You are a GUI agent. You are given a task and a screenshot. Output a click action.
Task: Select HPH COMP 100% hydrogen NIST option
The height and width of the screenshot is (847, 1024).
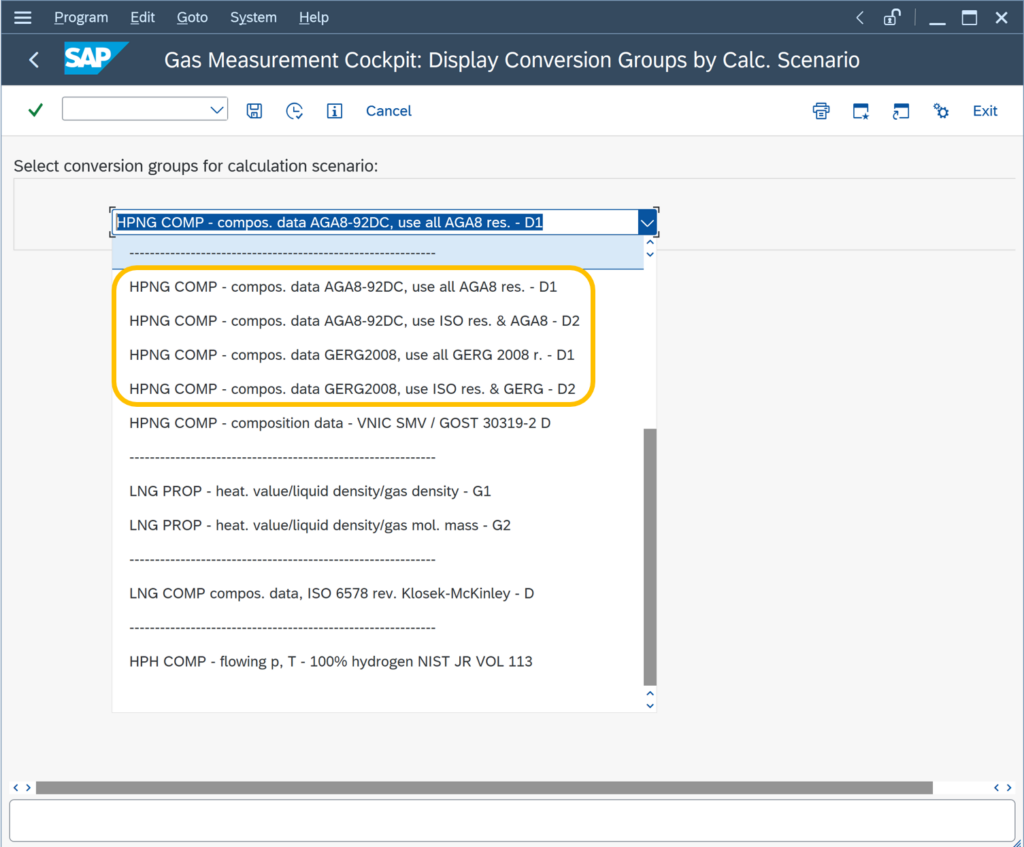[x=330, y=662]
